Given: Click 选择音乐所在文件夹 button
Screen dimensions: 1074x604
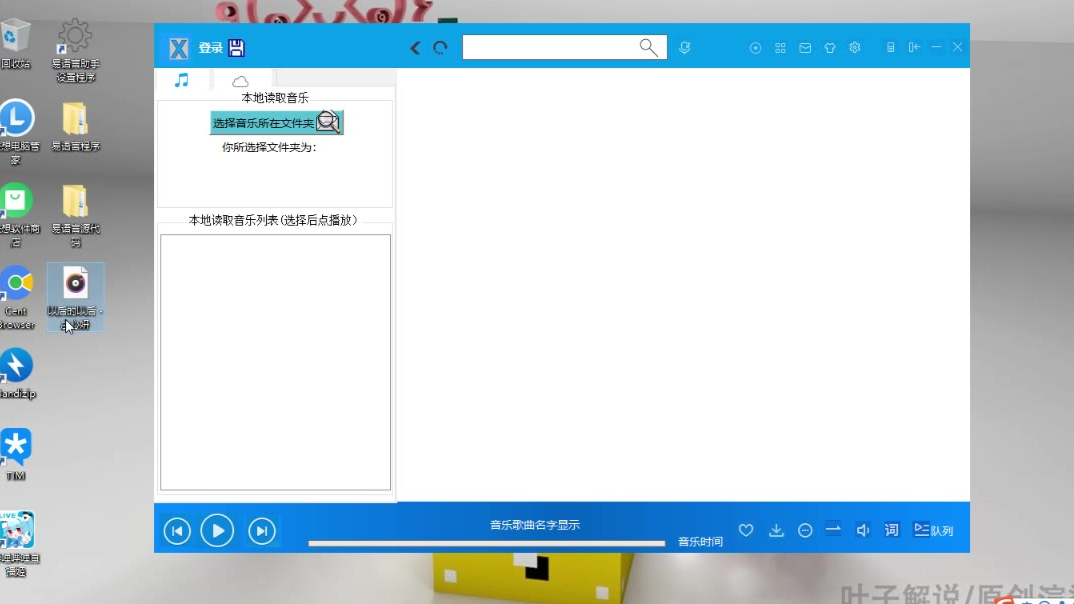Looking at the screenshot, I should point(276,123).
